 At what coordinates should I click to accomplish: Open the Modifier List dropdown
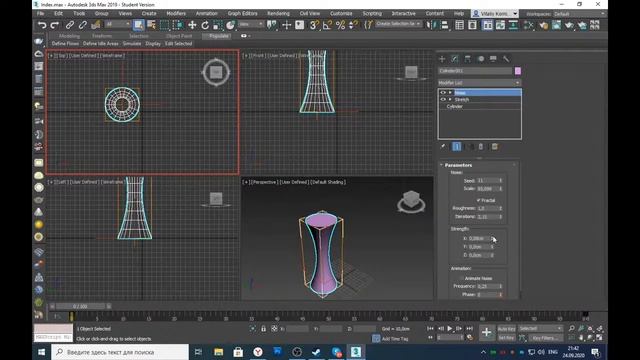click(x=479, y=83)
